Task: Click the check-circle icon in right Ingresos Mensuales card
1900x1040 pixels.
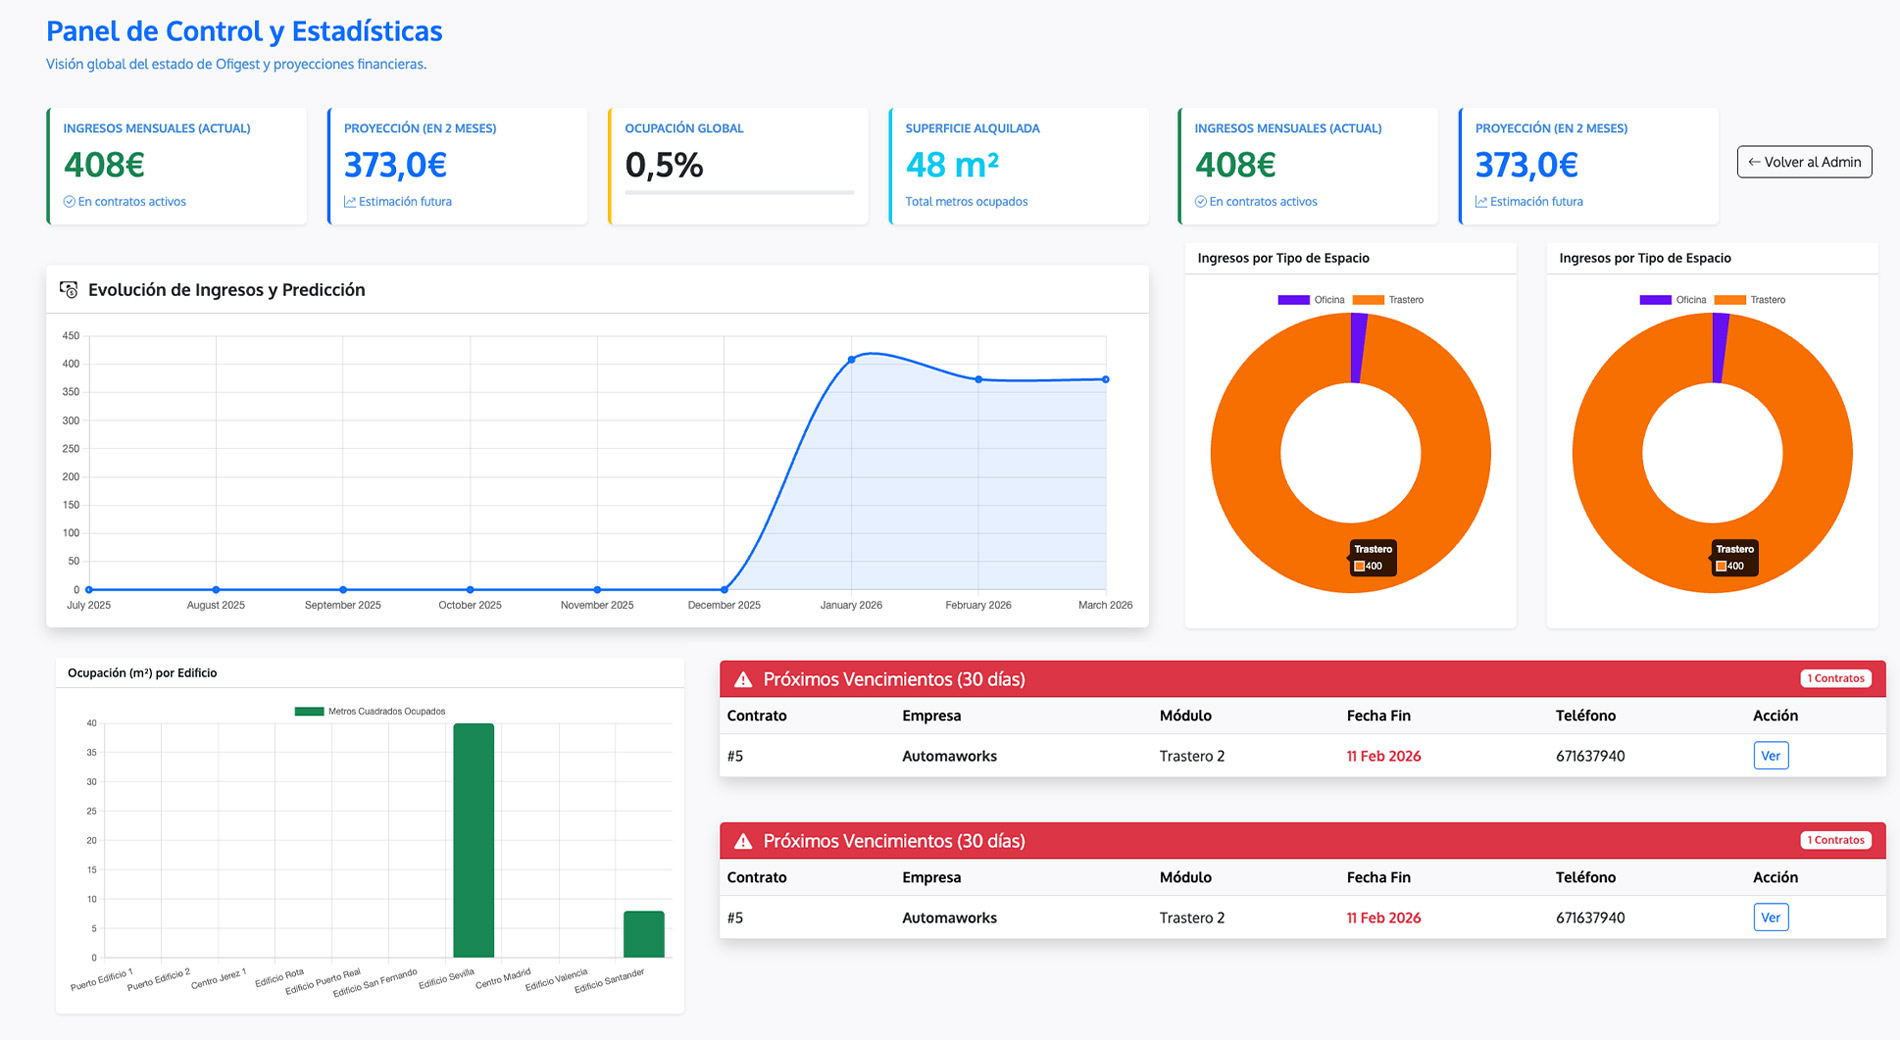Action: click(x=1201, y=201)
